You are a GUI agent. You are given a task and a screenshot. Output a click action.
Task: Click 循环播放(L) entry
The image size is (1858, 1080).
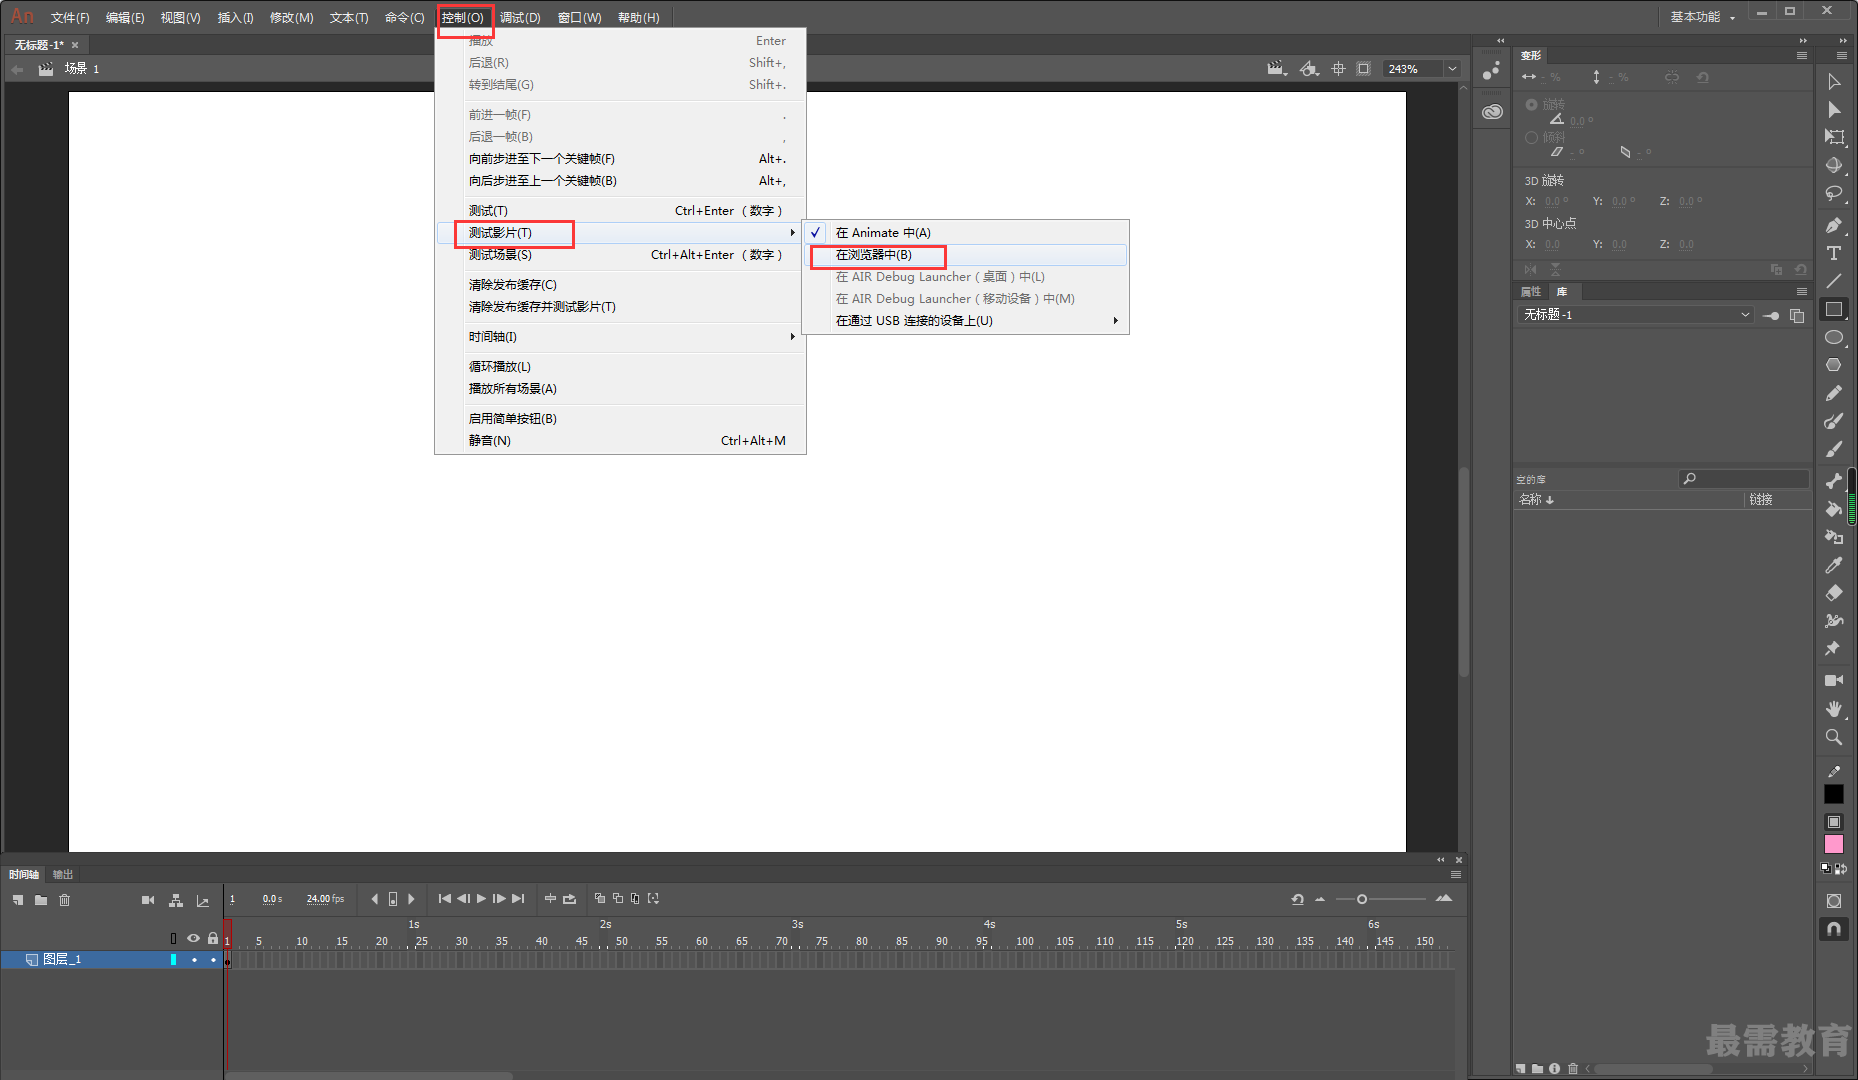[x=620, y=367]
